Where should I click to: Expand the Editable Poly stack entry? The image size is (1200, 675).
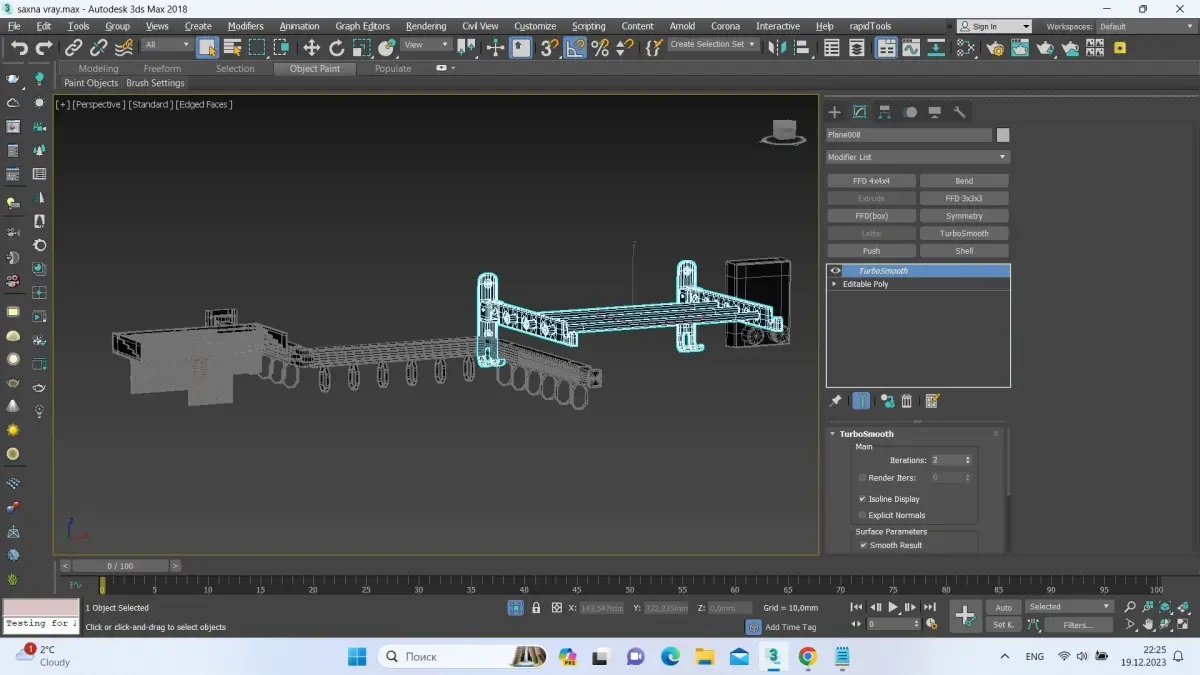pos(834,284)
